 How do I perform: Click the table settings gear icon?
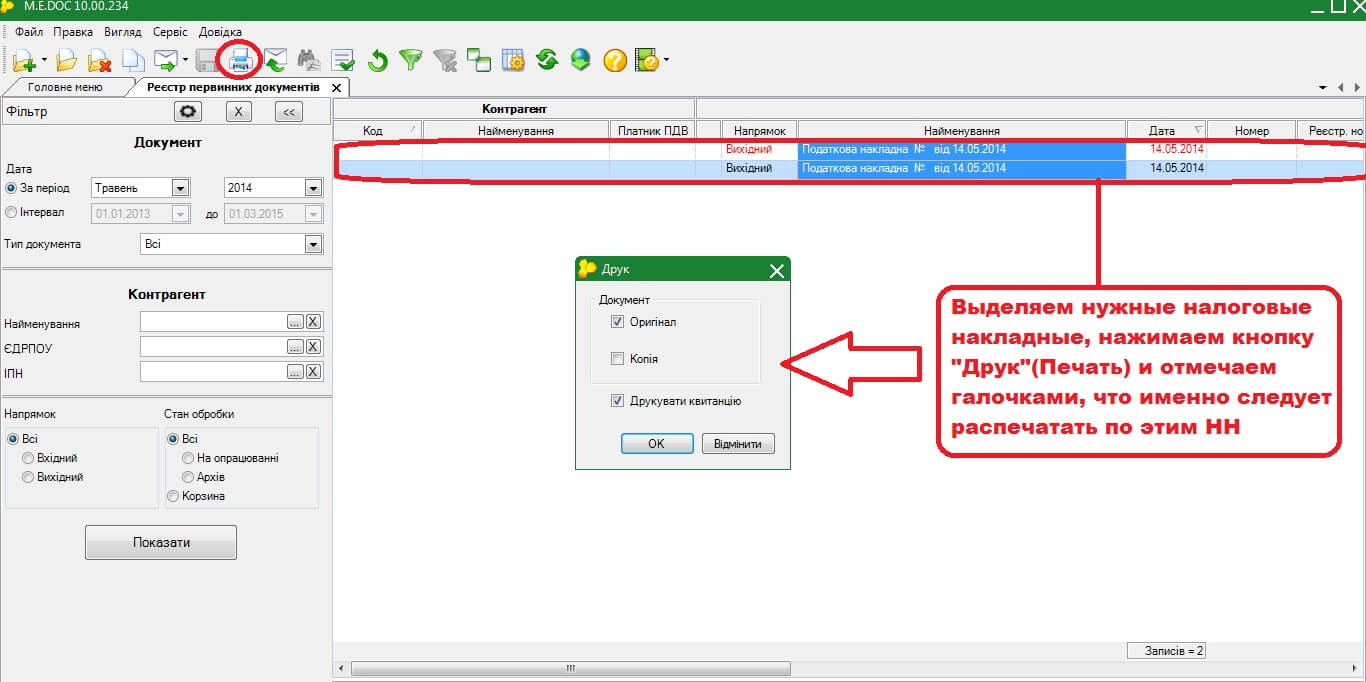513,61
